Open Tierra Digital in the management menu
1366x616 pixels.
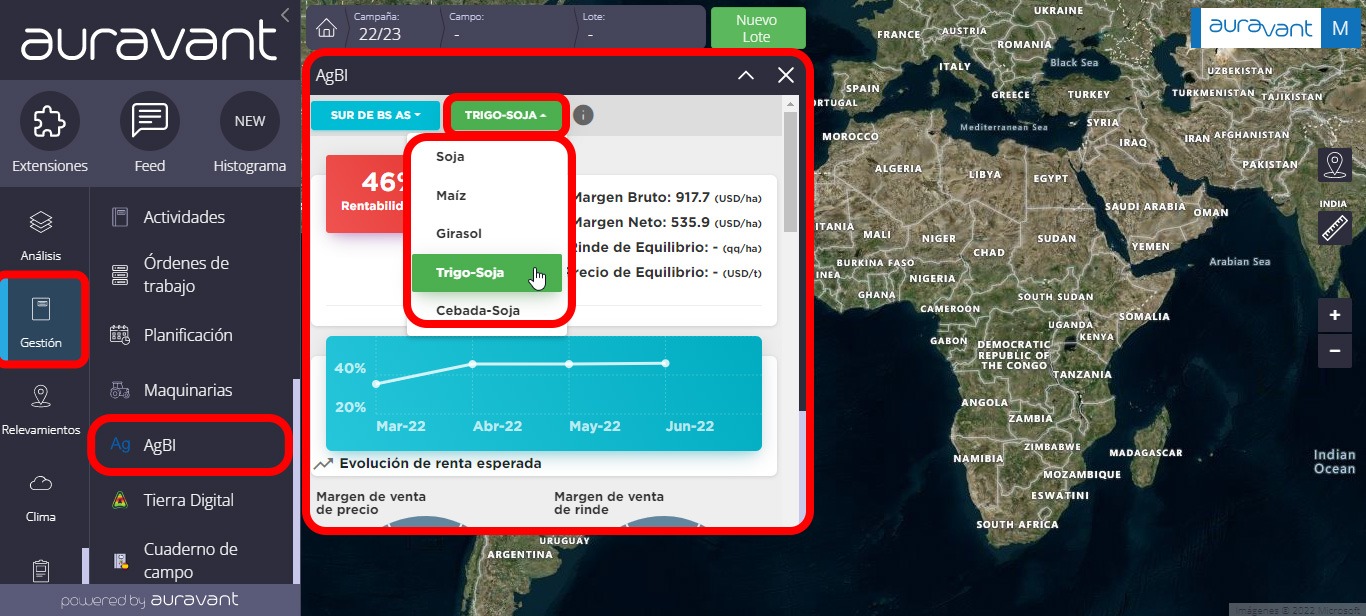click(x=190, y=500)
